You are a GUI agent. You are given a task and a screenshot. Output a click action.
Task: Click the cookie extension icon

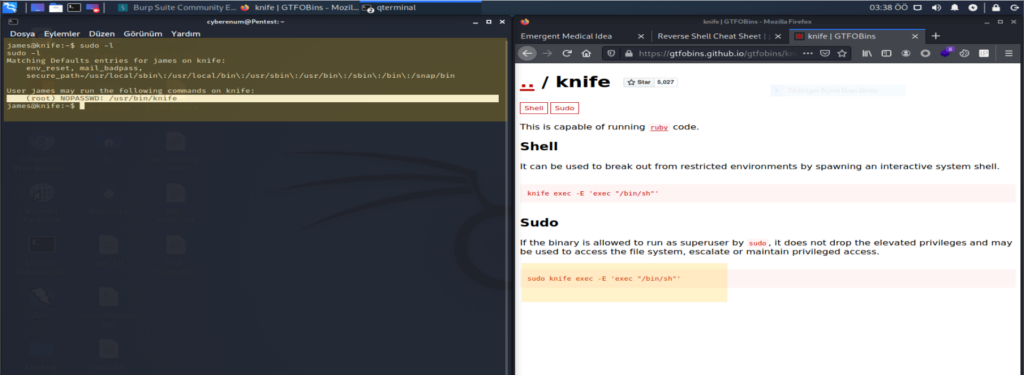[964, 53]
